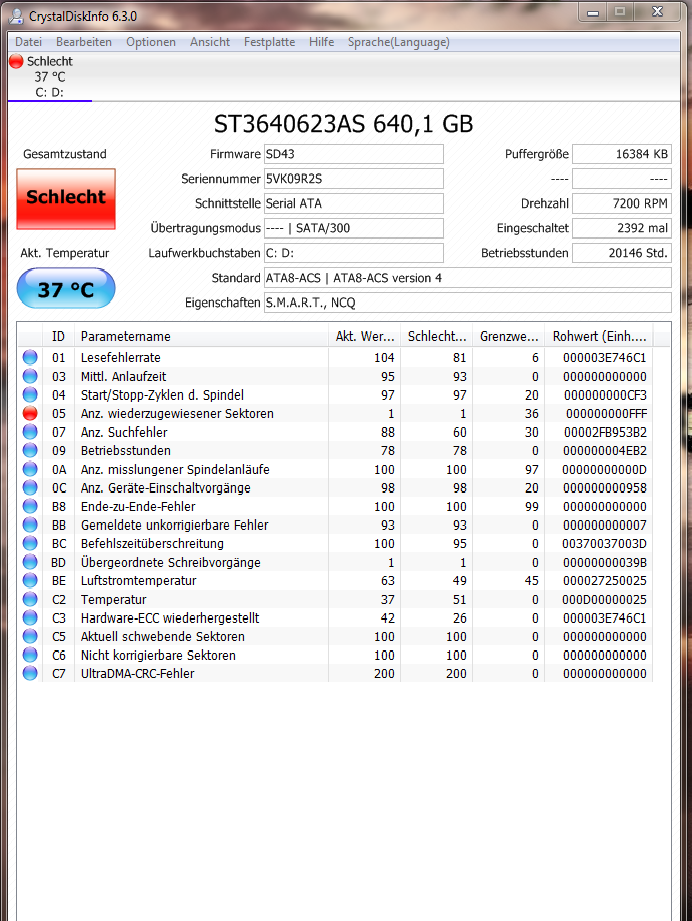Image resolution: width=692 pixels, height=921 pixels.
Task: Open the Hilfe menu
Action: 321,42
